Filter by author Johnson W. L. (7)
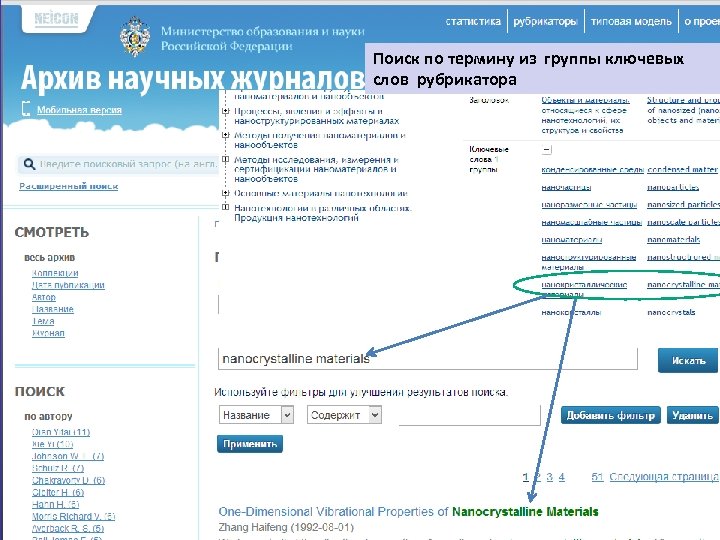This screenshot has width=720, height=540. coord(68,456)
